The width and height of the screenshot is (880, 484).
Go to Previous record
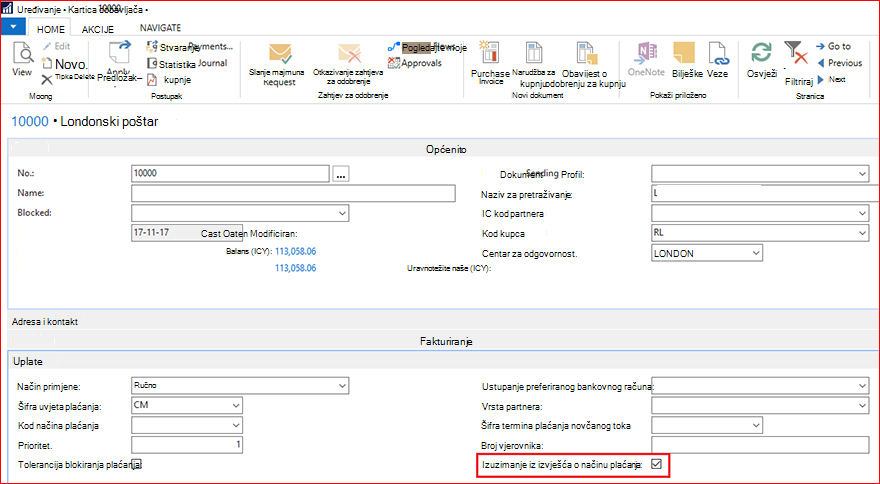(x=840, y=63)
